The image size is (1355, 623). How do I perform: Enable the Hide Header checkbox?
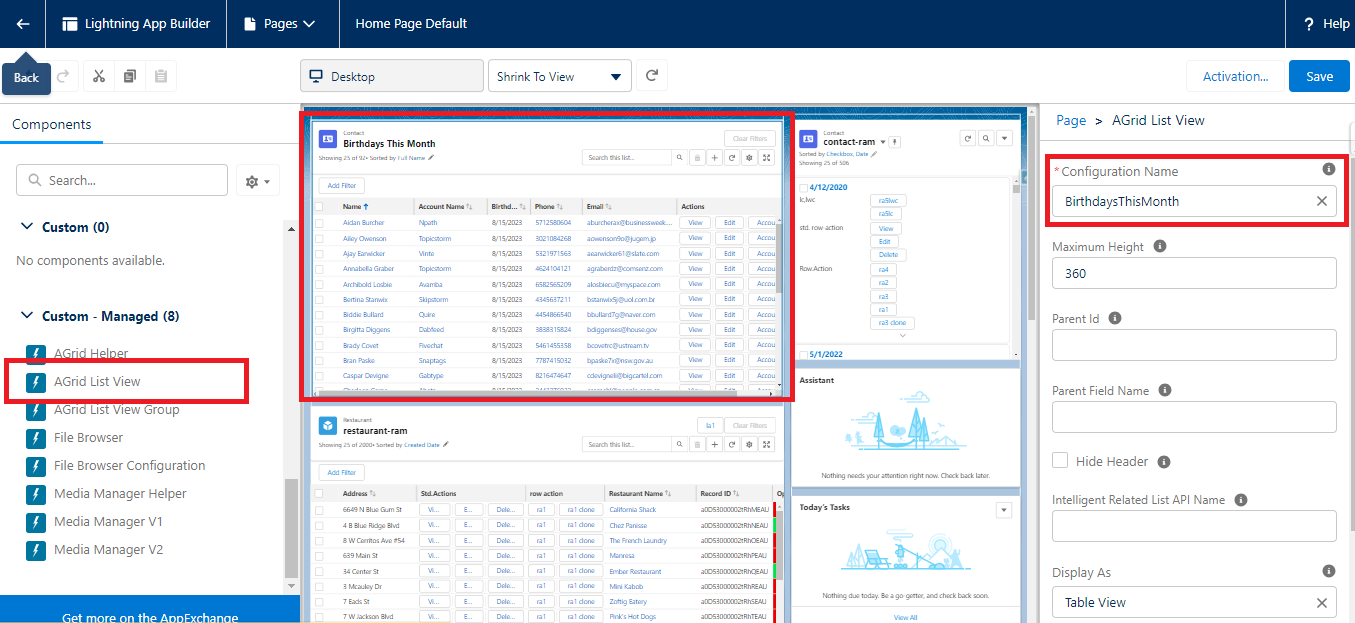1060,461
